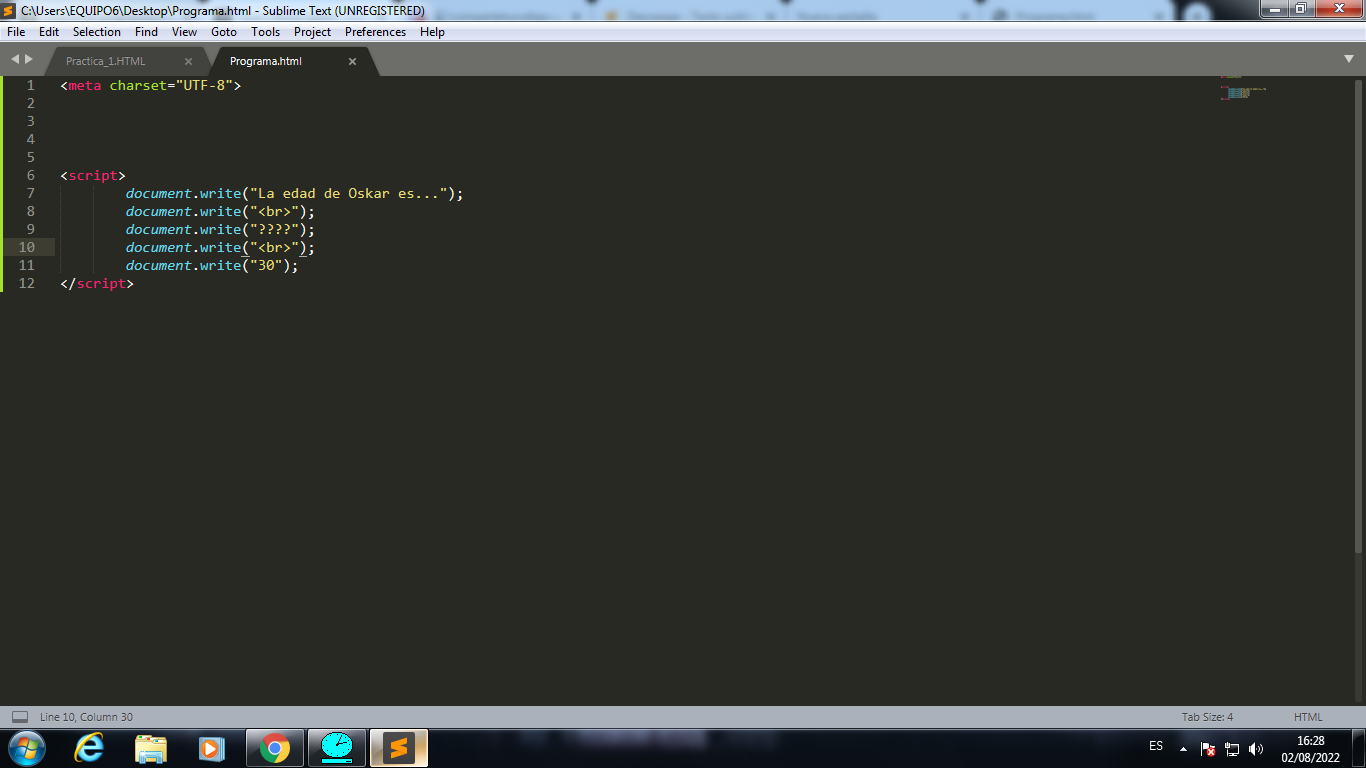Launch Internet Explorer from taskbar
This screenshot has width=1366, height=768.
(89, 748)
